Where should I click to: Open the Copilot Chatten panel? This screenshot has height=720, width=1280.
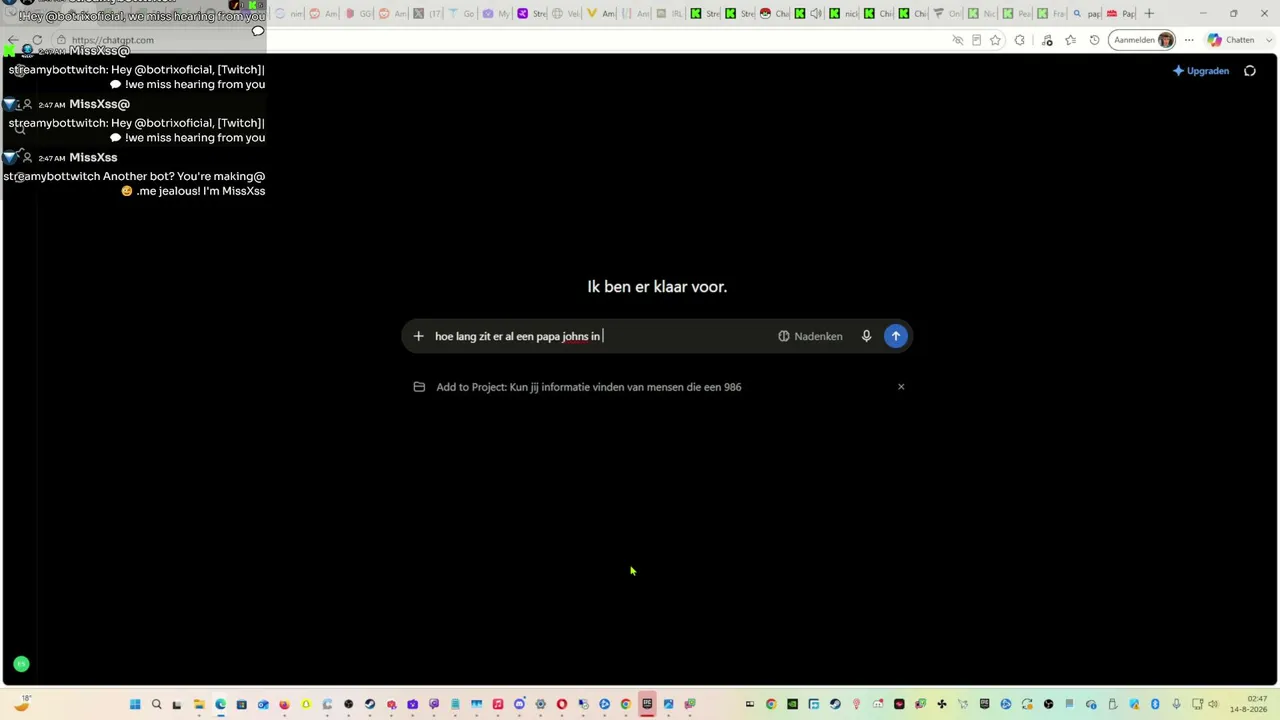pos(1230,40)
